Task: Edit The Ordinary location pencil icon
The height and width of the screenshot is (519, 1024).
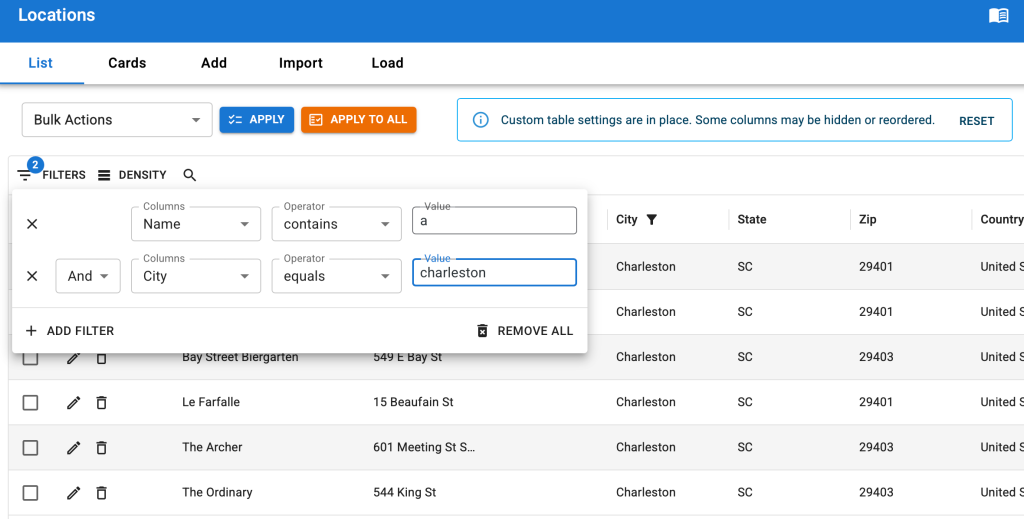Action: pos(74,493)
